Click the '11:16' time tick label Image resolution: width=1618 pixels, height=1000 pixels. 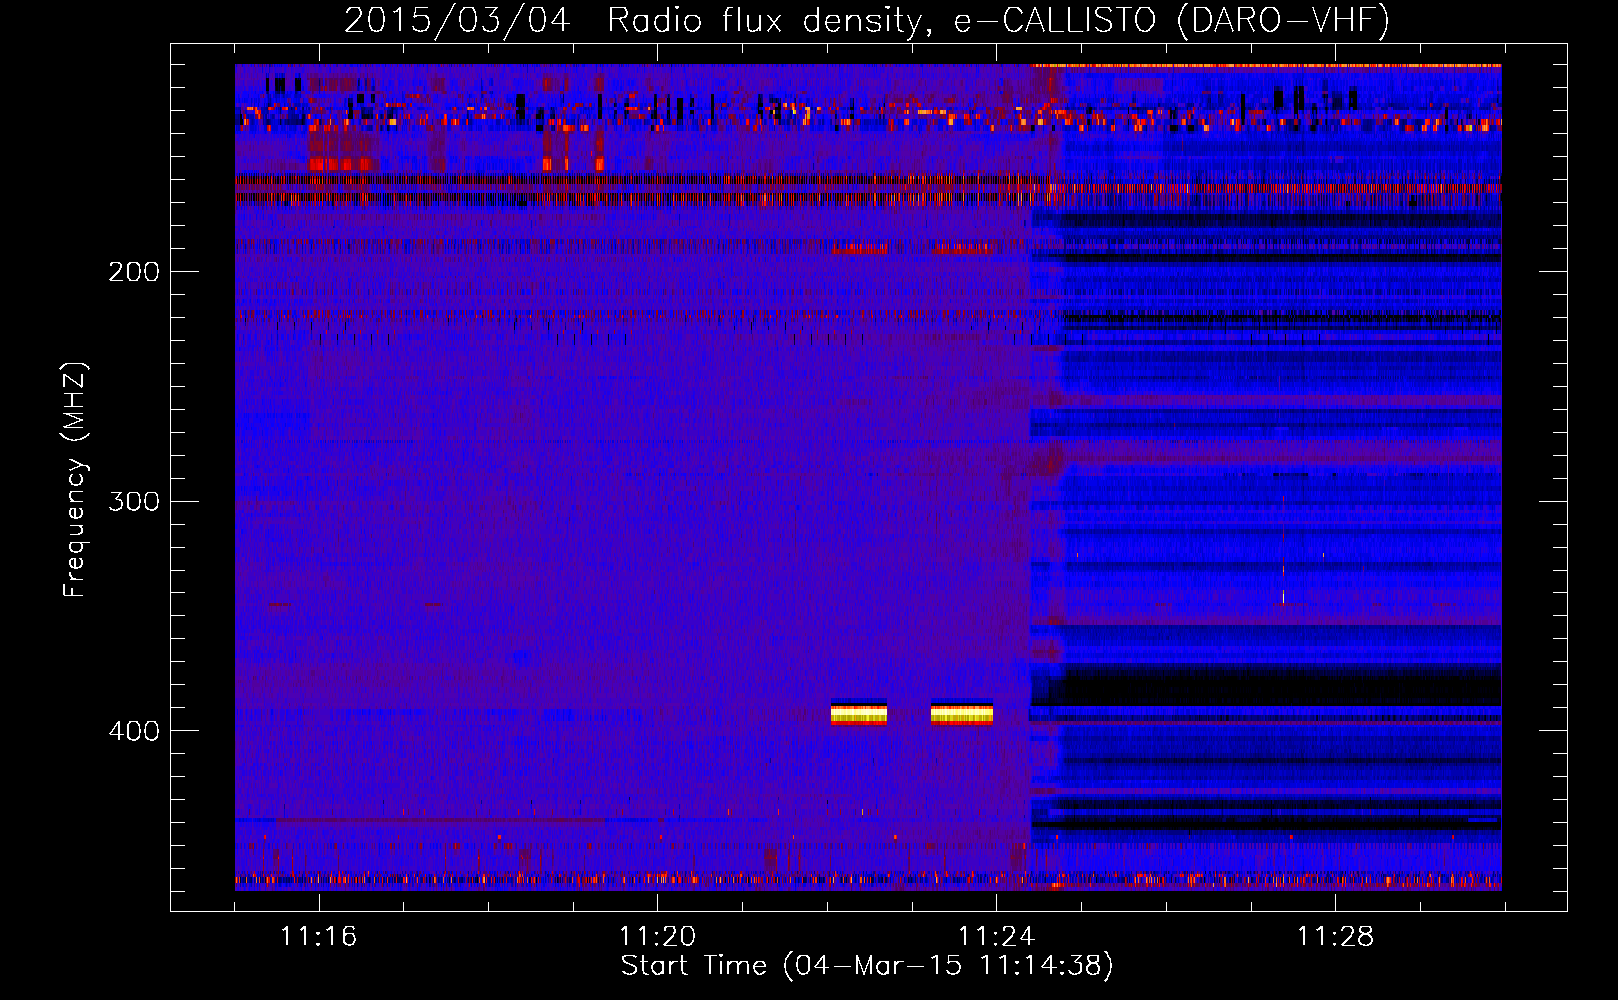coord(318,937)
